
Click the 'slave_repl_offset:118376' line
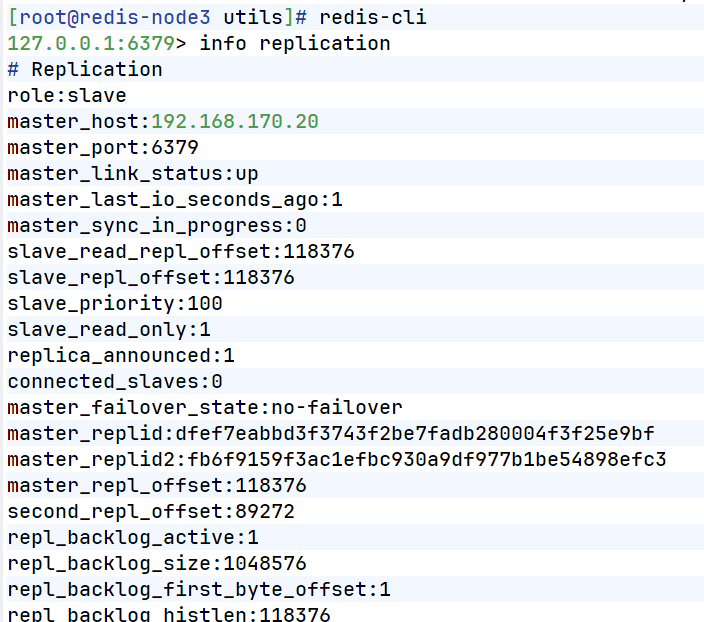151,278
